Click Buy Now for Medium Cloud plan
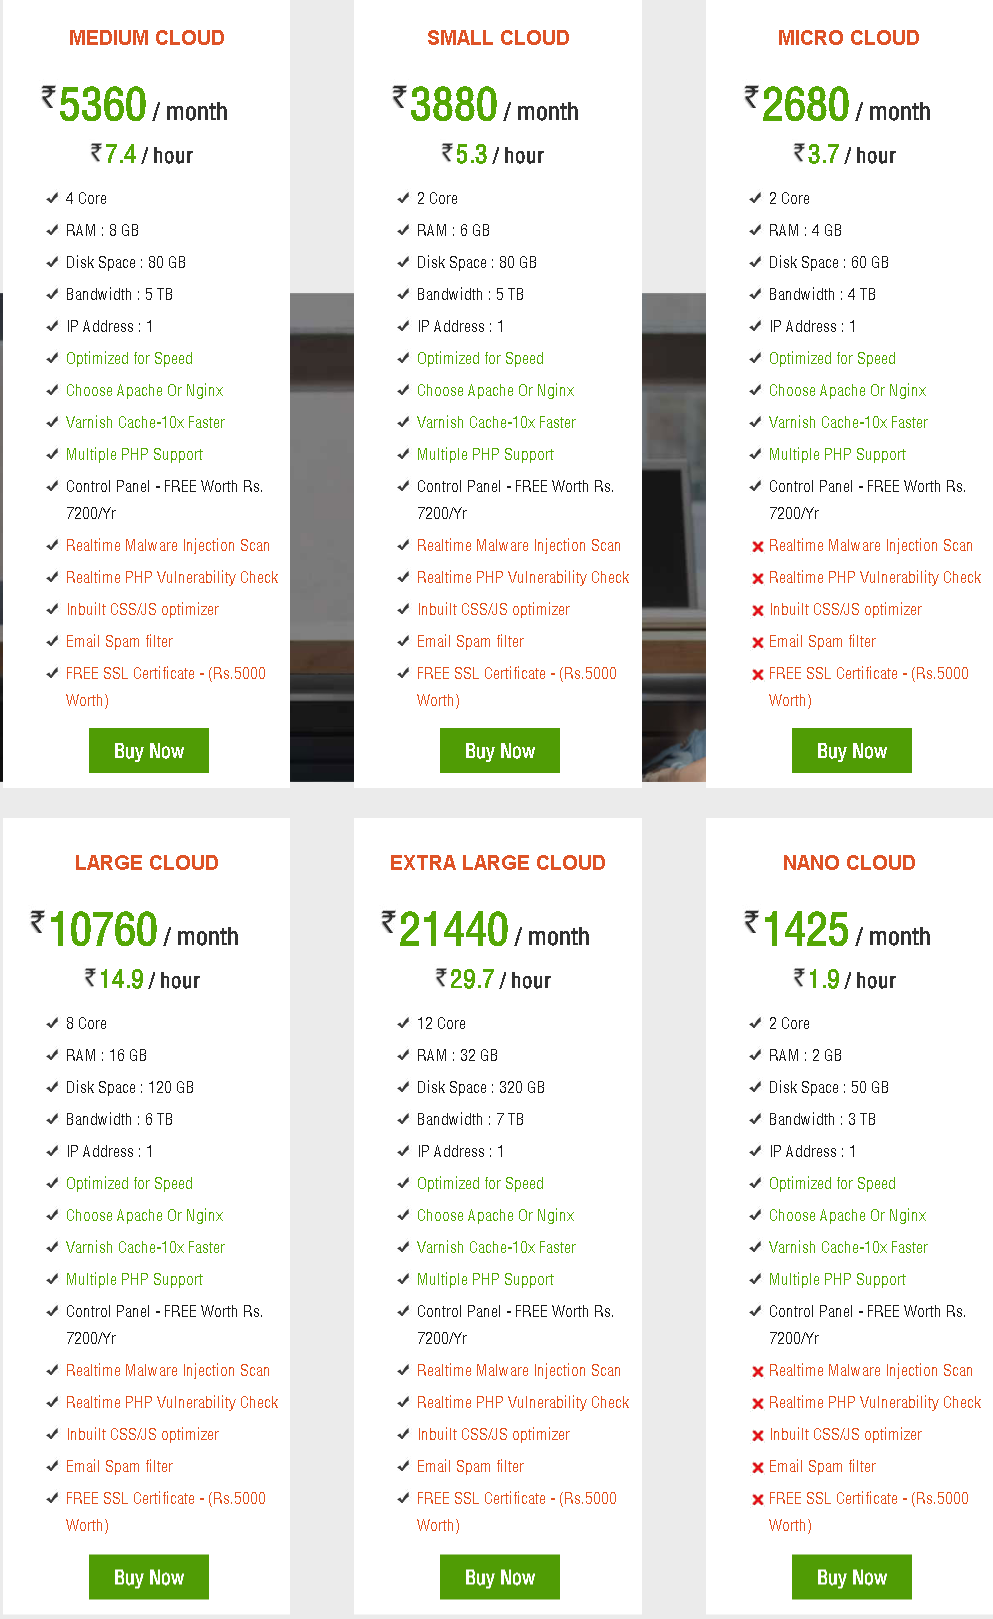 (149, 750)
